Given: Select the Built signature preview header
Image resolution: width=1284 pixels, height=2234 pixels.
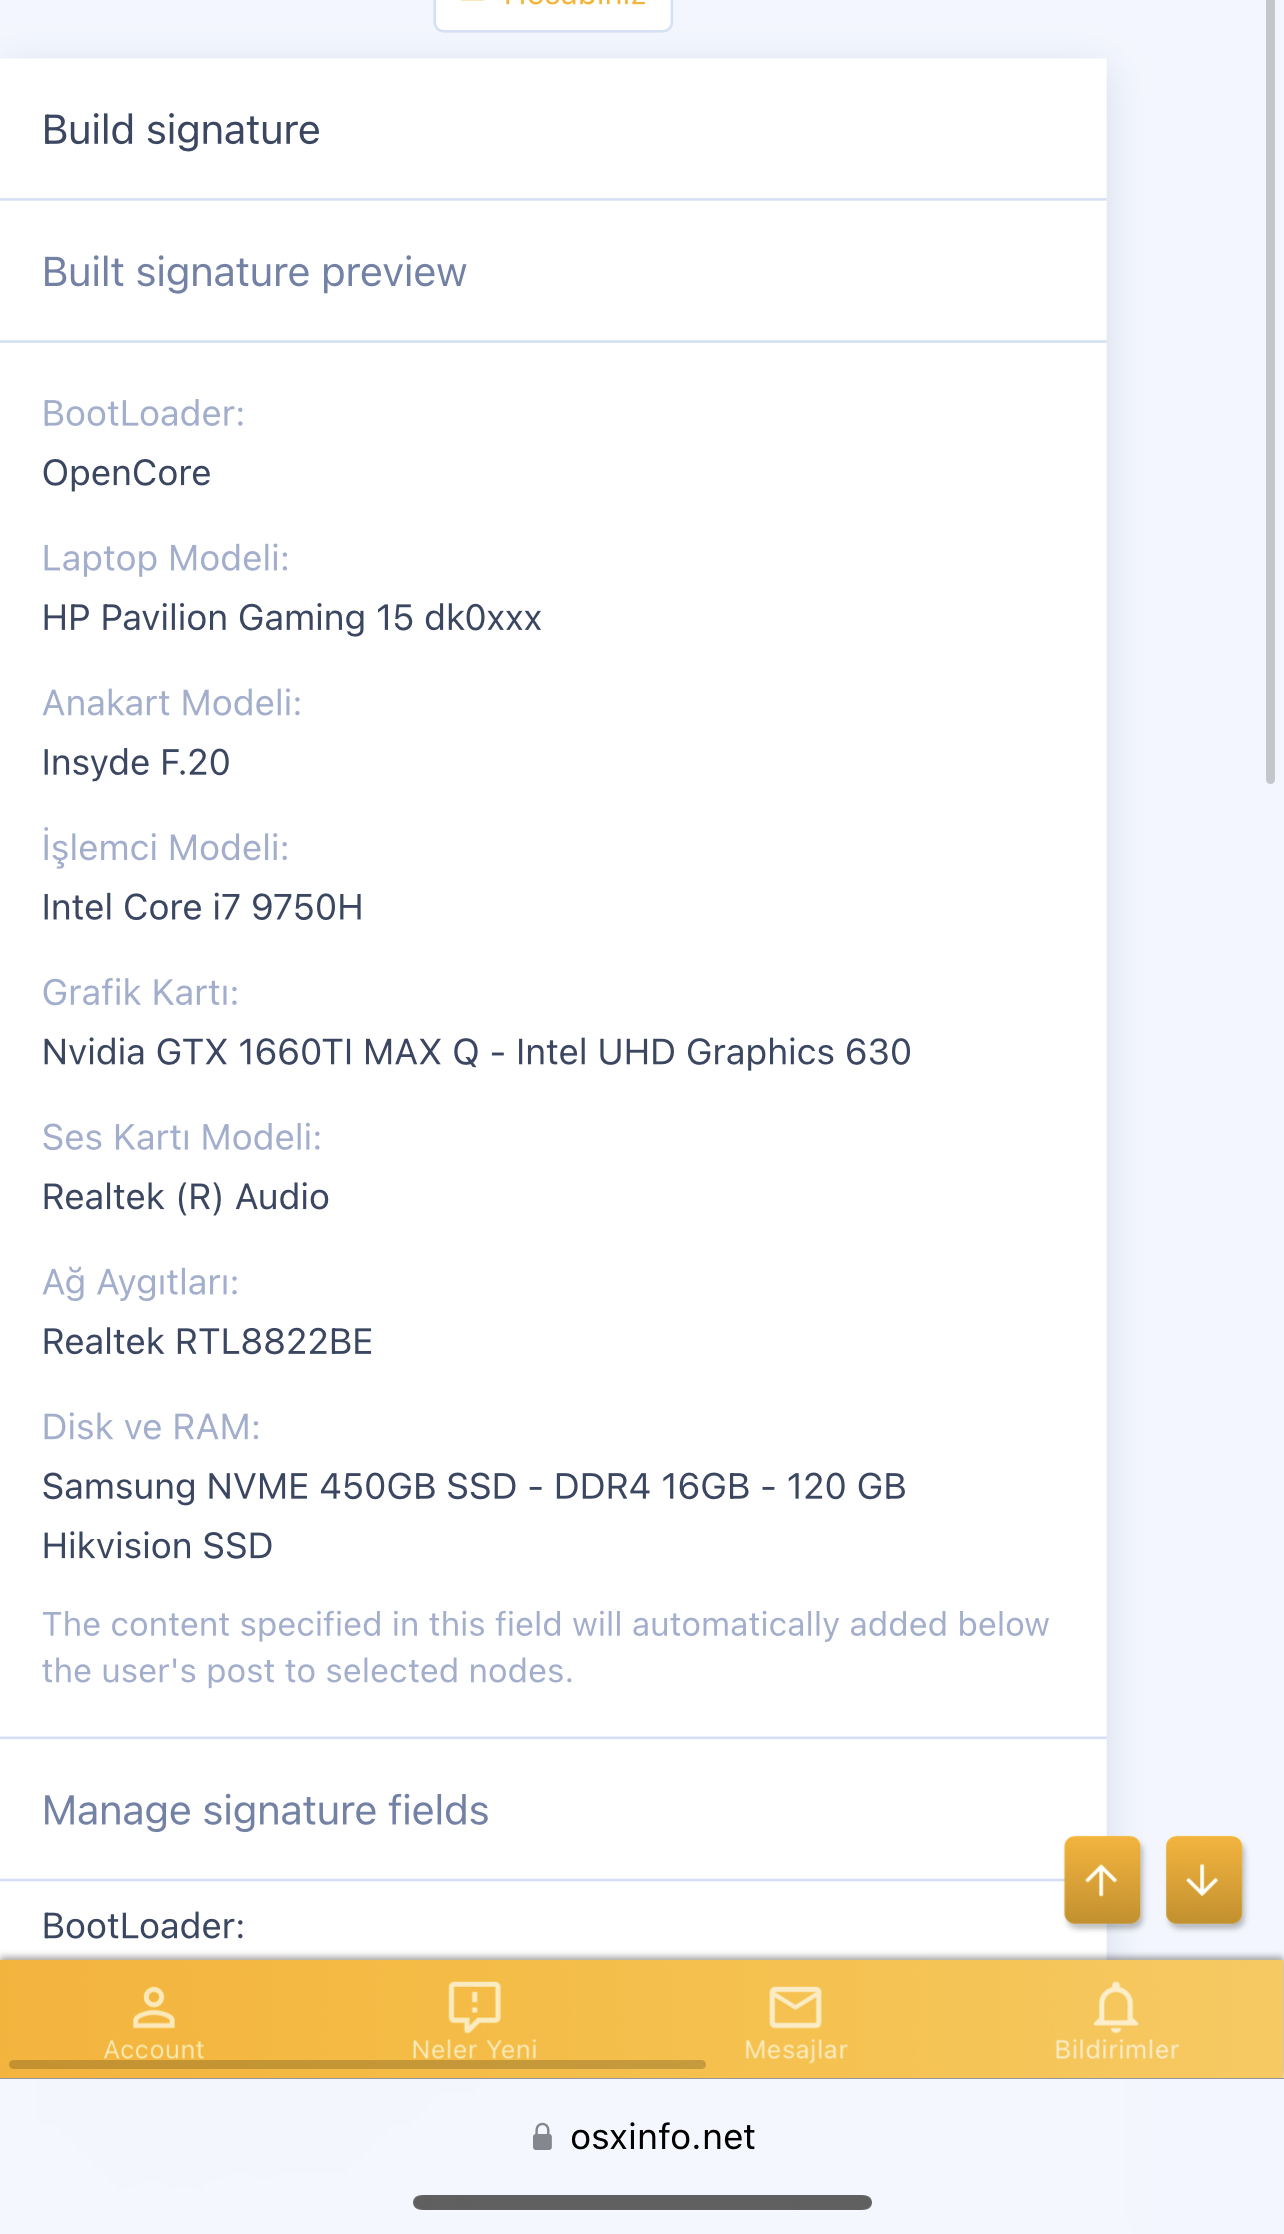Looking at the screenshot, I should click(254, 271).
